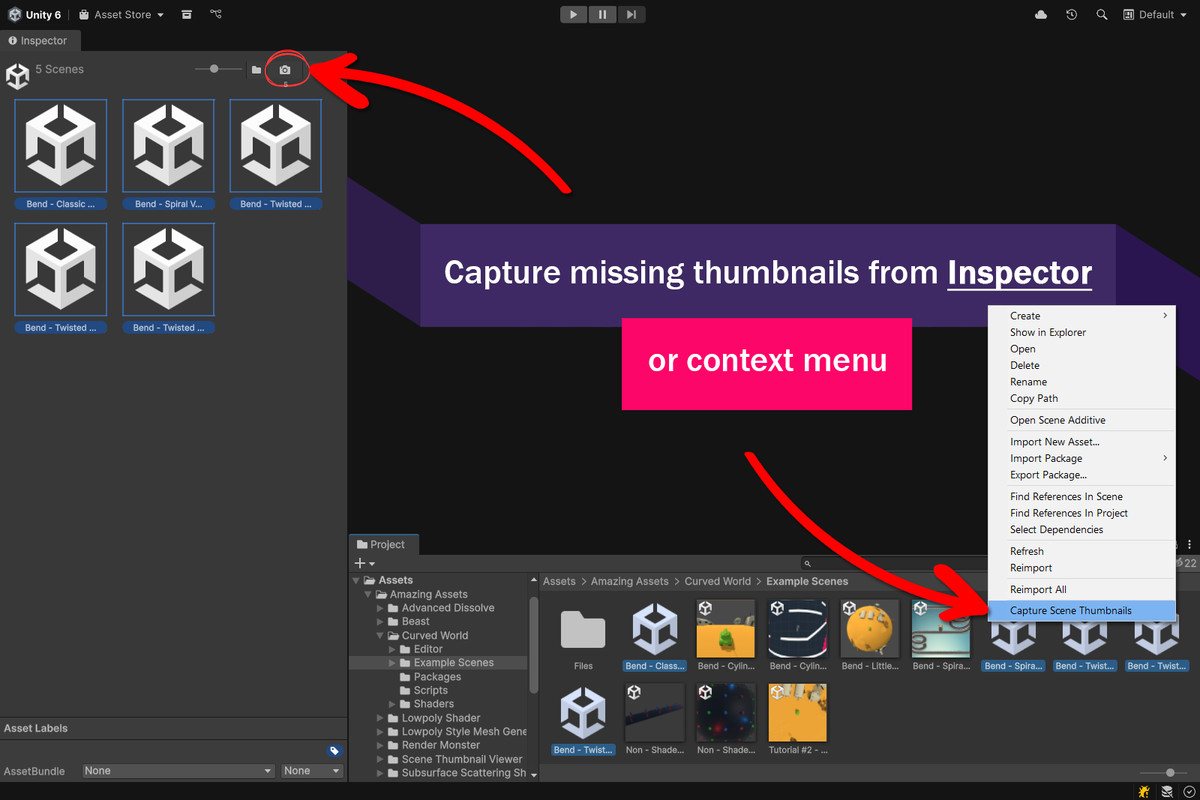Click the folder icon in Inspector header
Screen dimensions: 1200x800
256,70
